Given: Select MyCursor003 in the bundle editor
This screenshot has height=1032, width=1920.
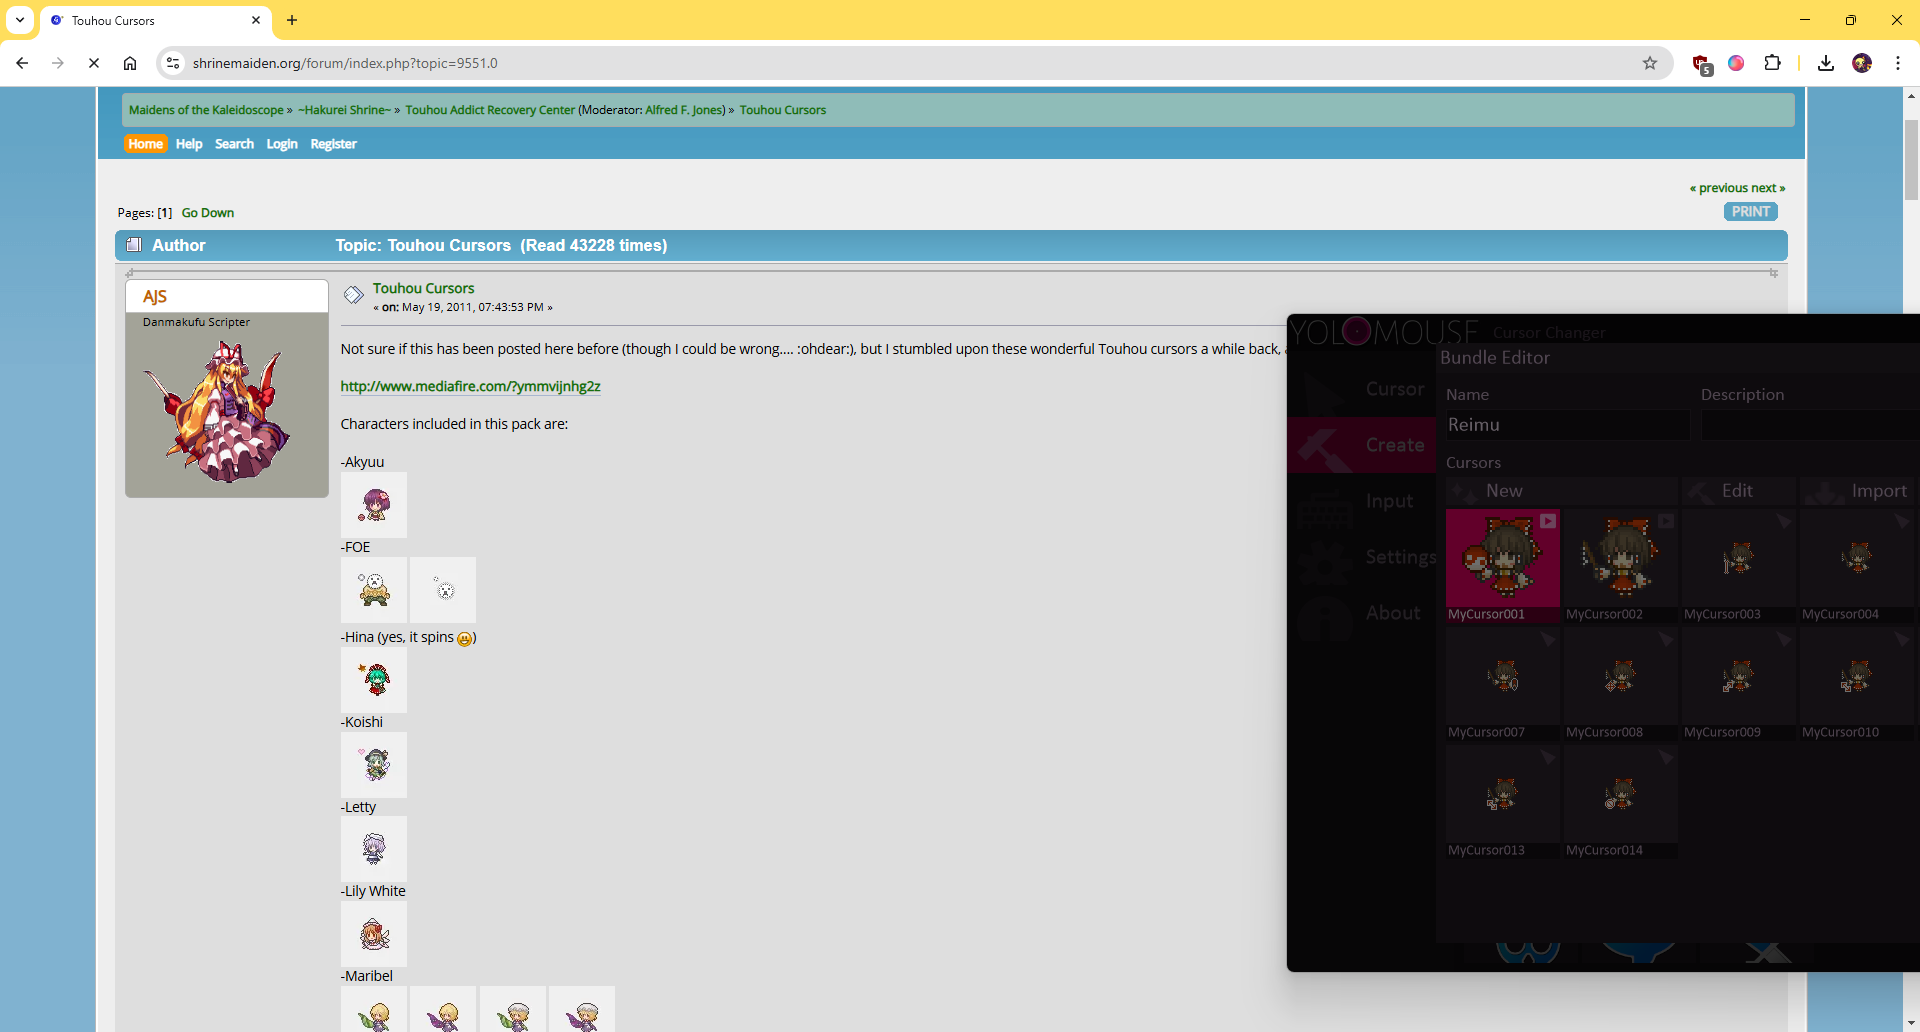Looking at the screenshot, I should click(x=1739, y=566).
